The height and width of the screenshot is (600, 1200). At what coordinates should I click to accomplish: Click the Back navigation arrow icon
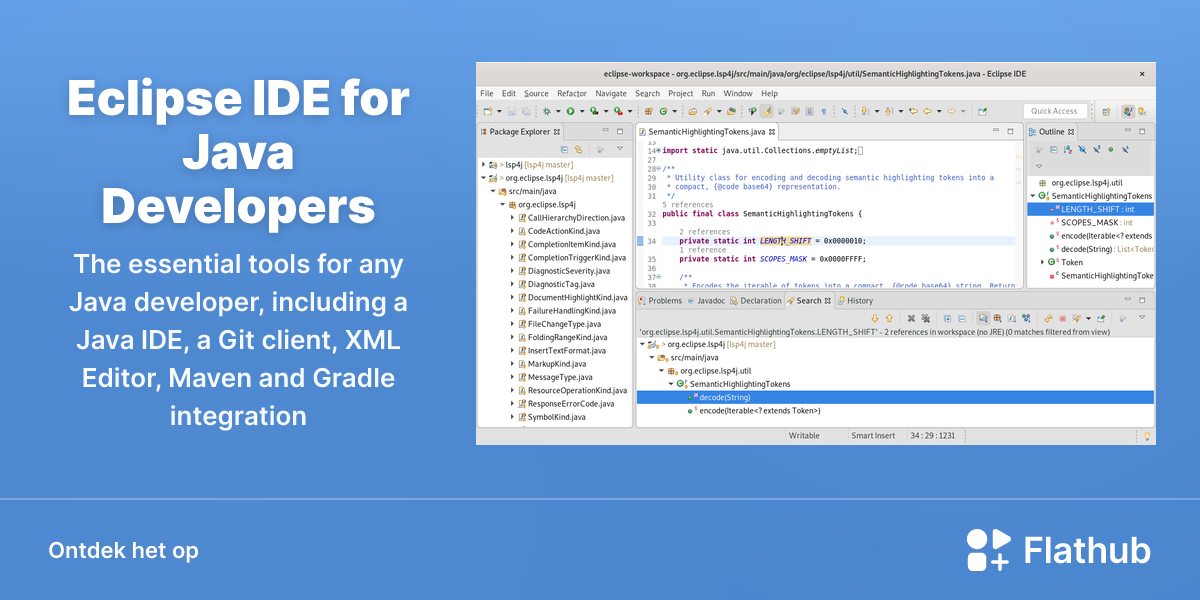point(928,111)
